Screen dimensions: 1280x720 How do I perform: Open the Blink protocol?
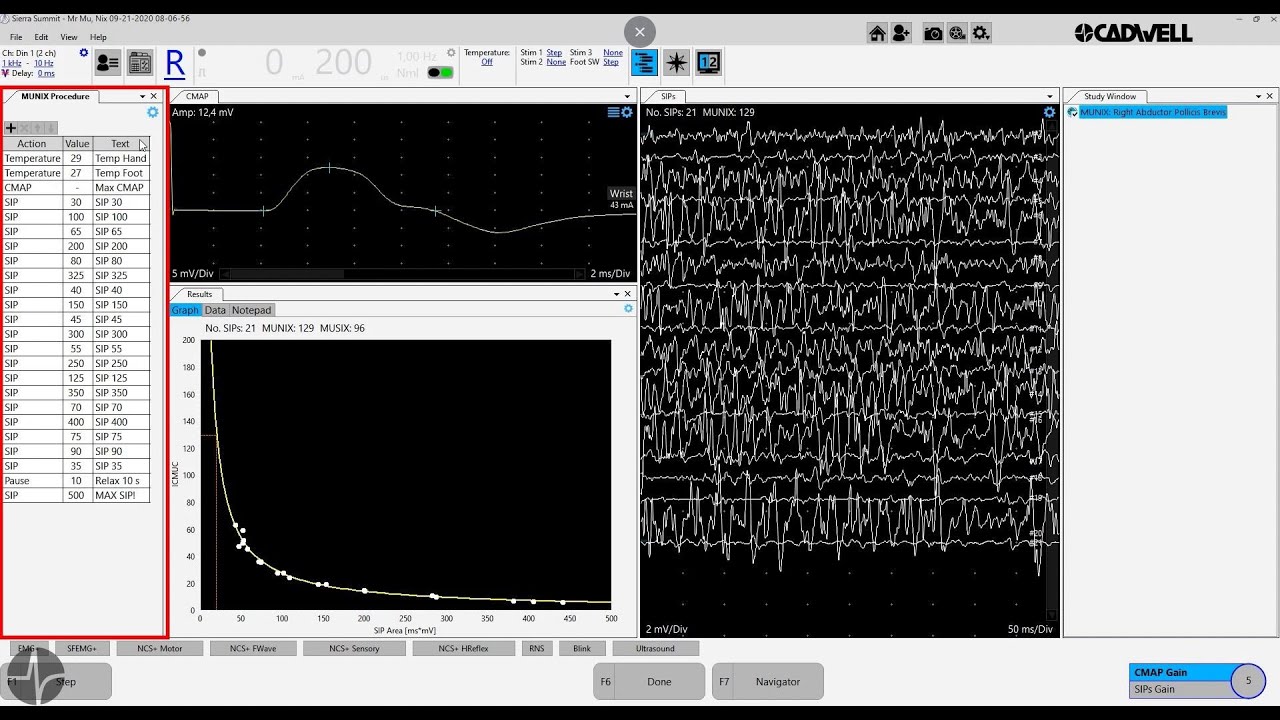coord(582,648)
